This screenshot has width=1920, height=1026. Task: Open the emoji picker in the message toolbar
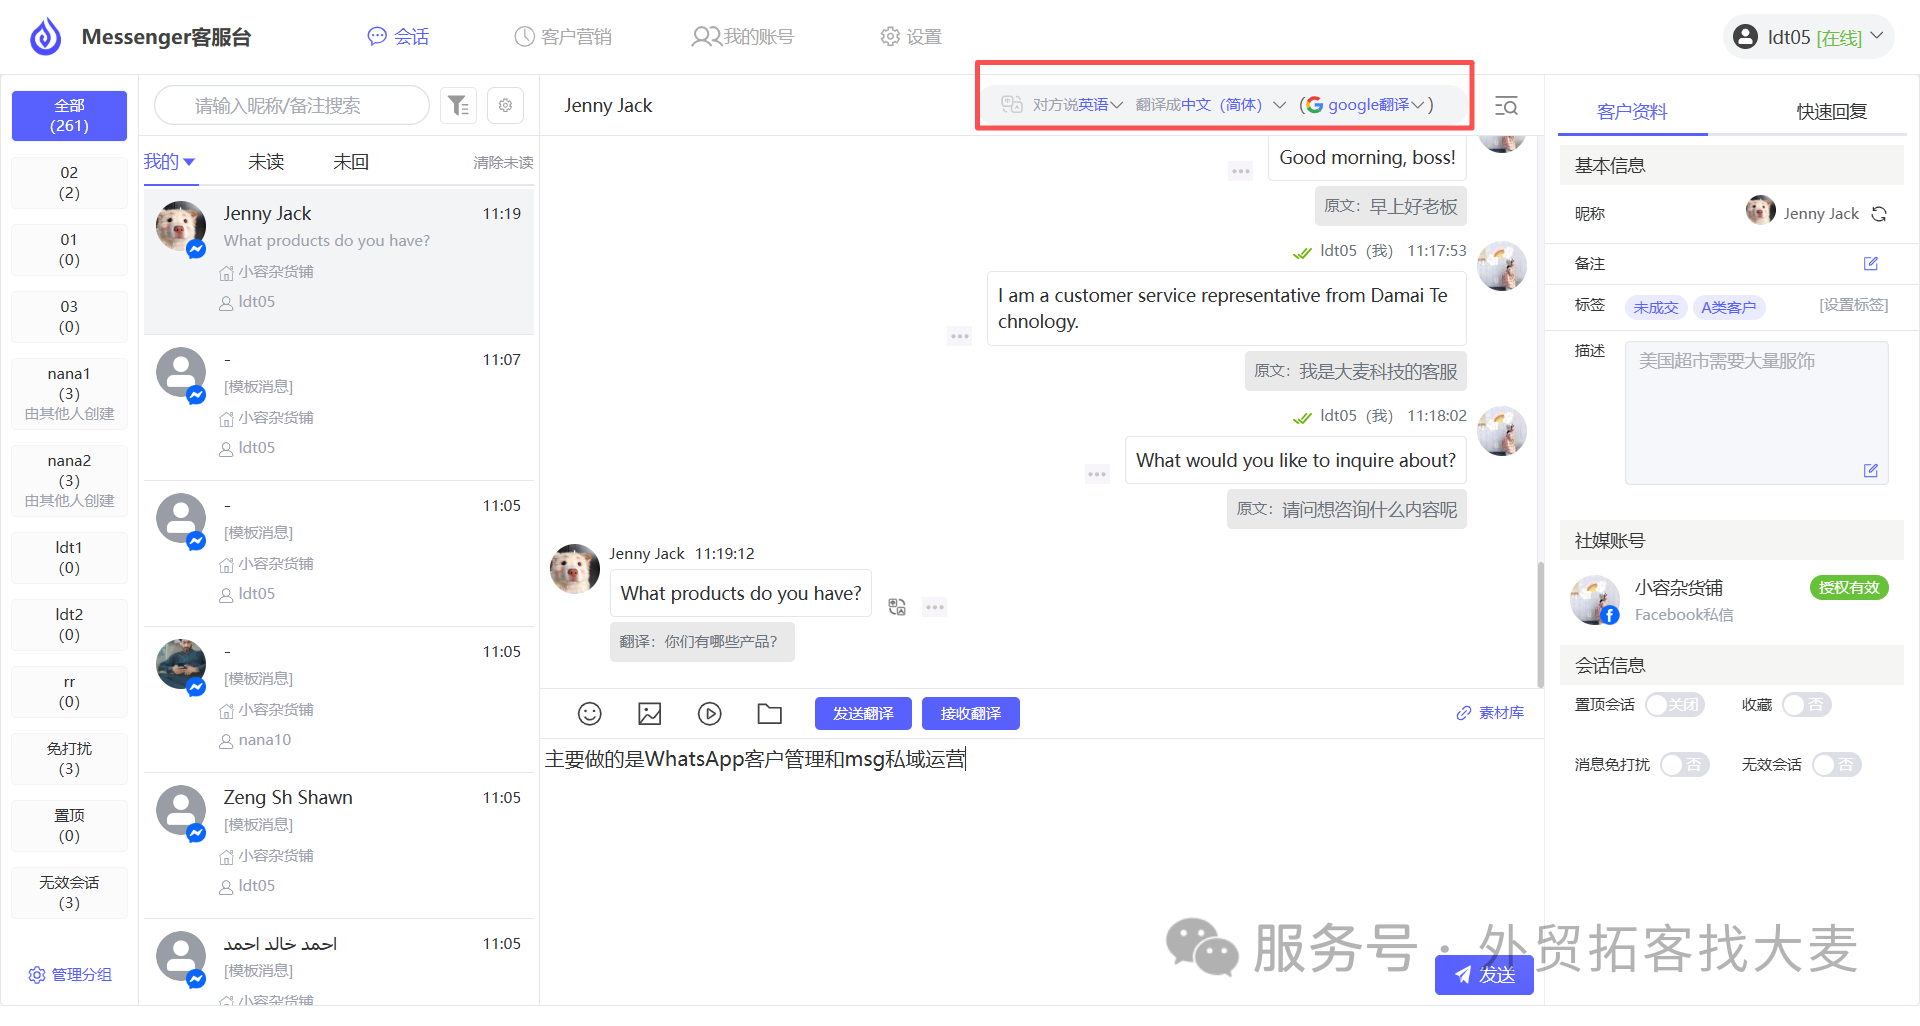point(590,713)
